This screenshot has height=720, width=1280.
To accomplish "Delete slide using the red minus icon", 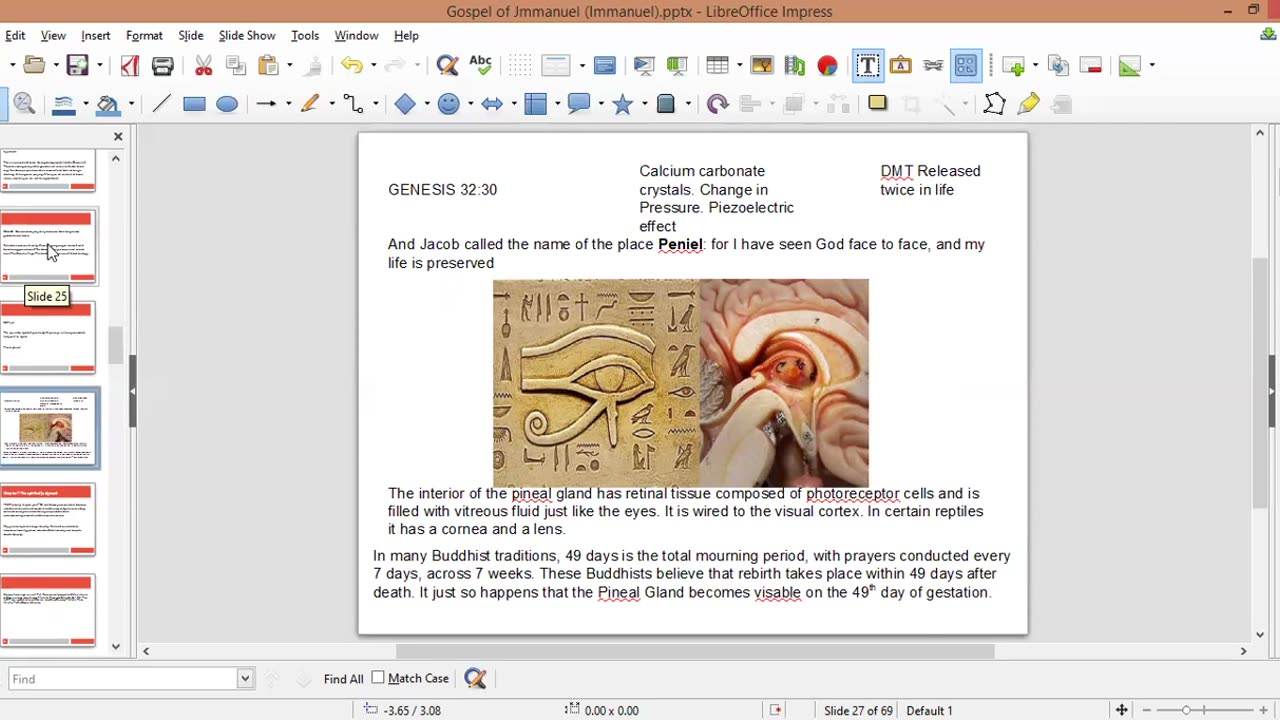I will point(1091,66).
